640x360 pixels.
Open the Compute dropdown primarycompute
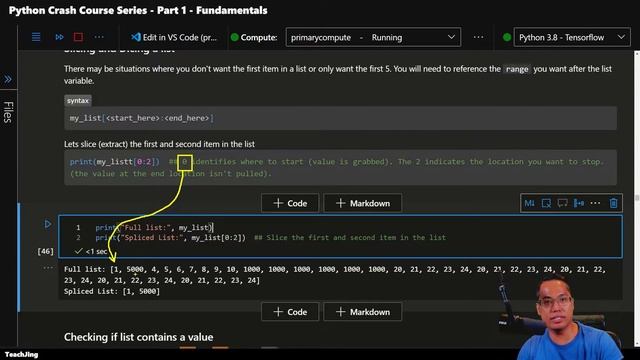(x=373, y=37)
